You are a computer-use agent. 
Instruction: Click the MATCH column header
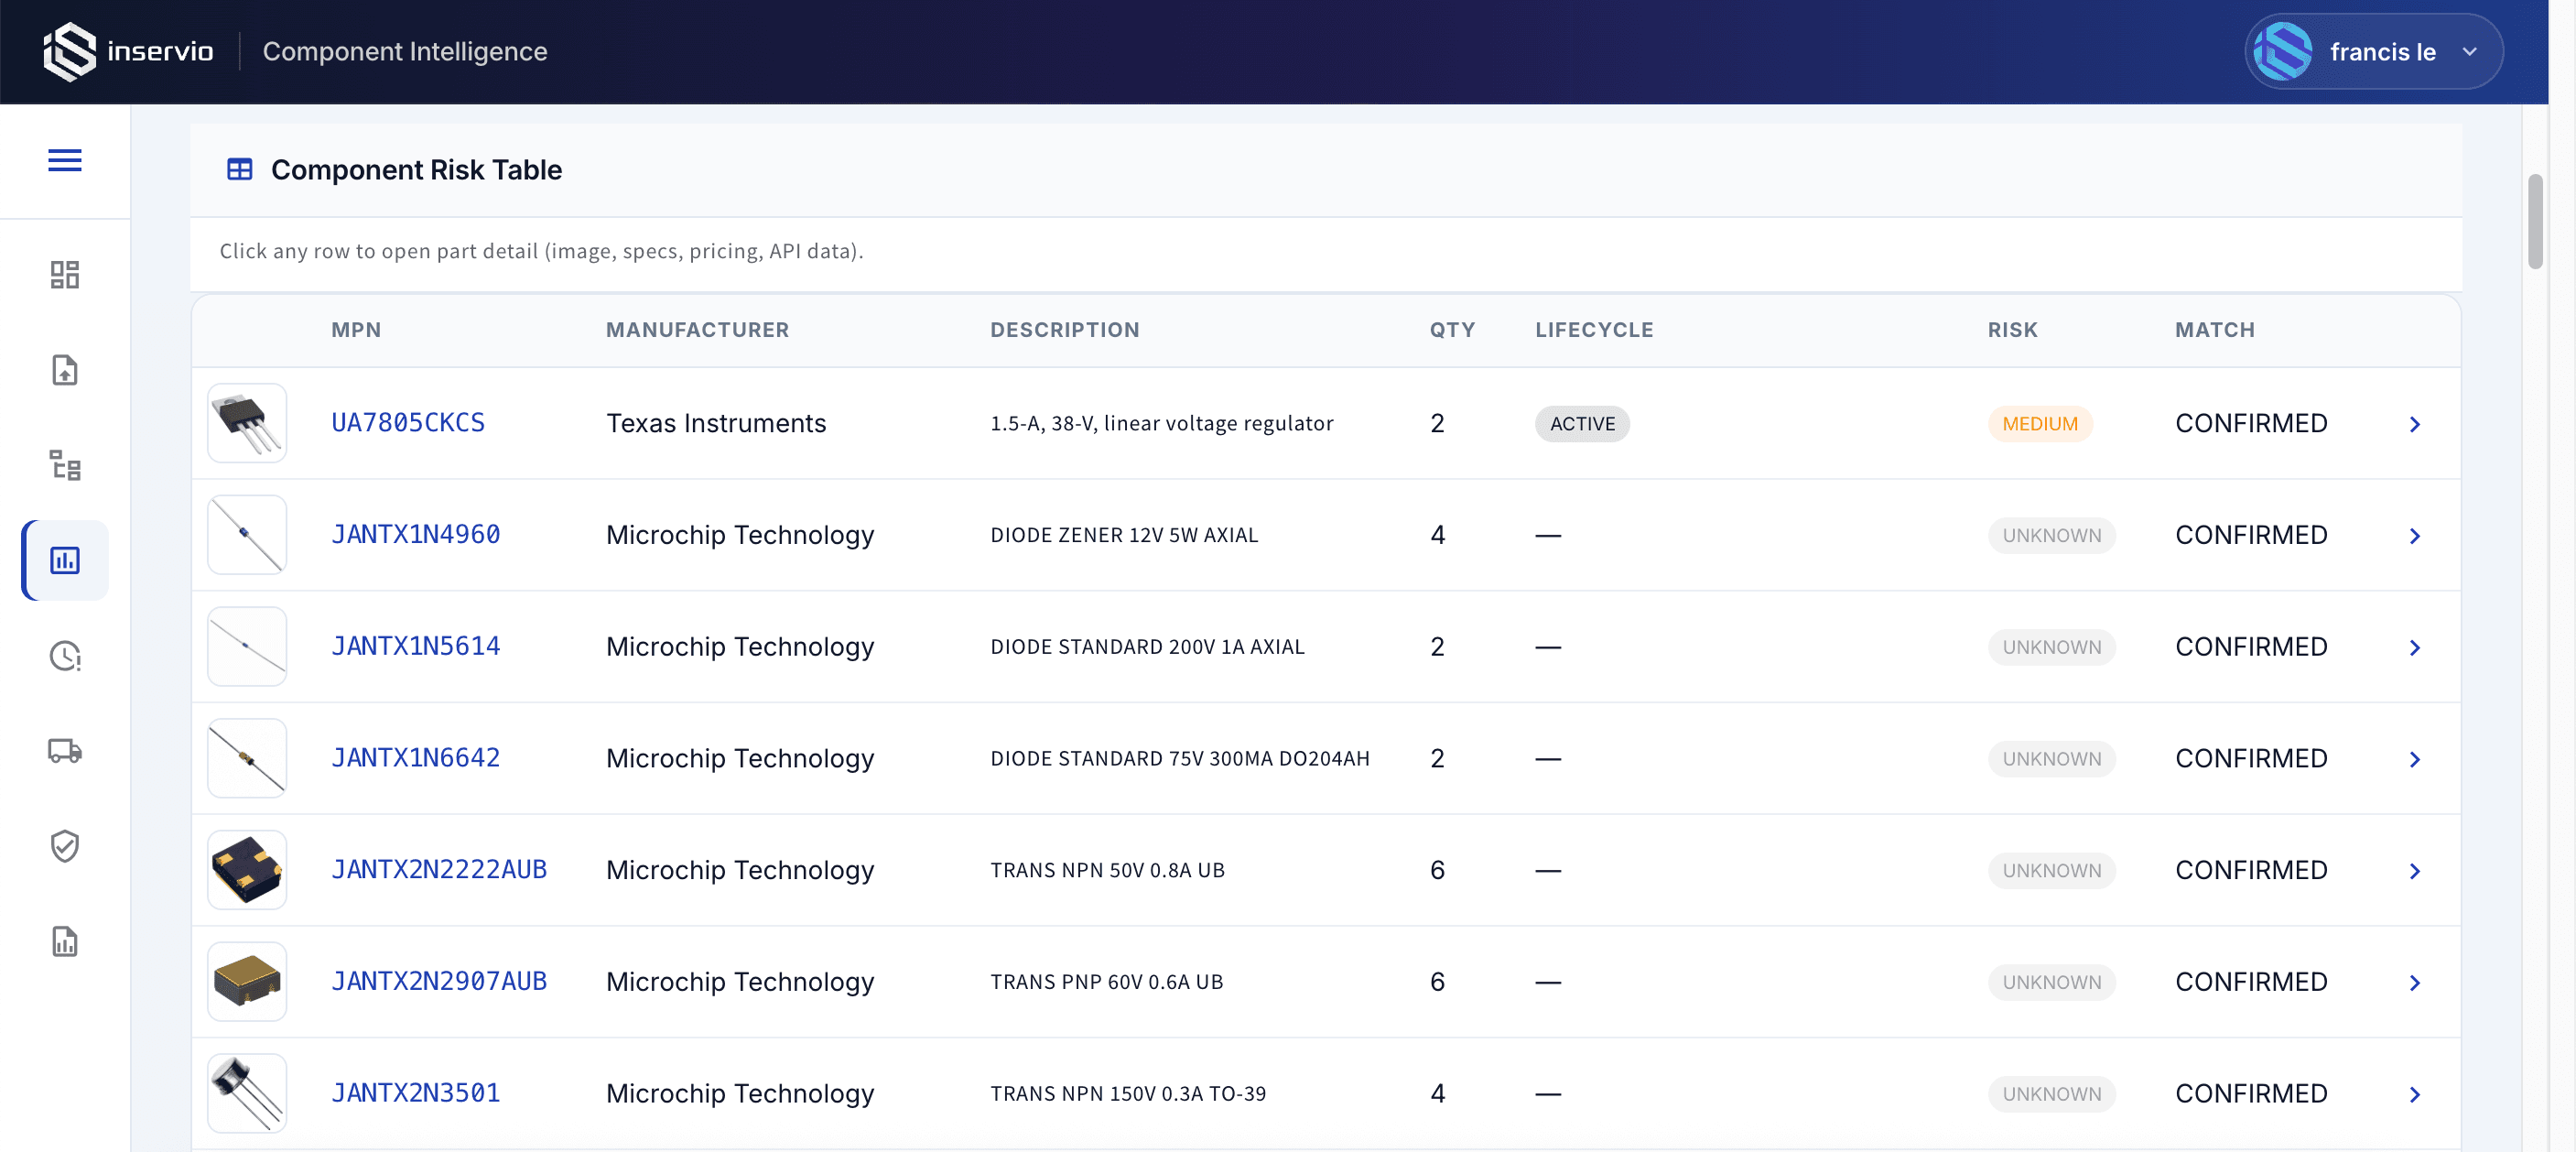(2215, 330)
